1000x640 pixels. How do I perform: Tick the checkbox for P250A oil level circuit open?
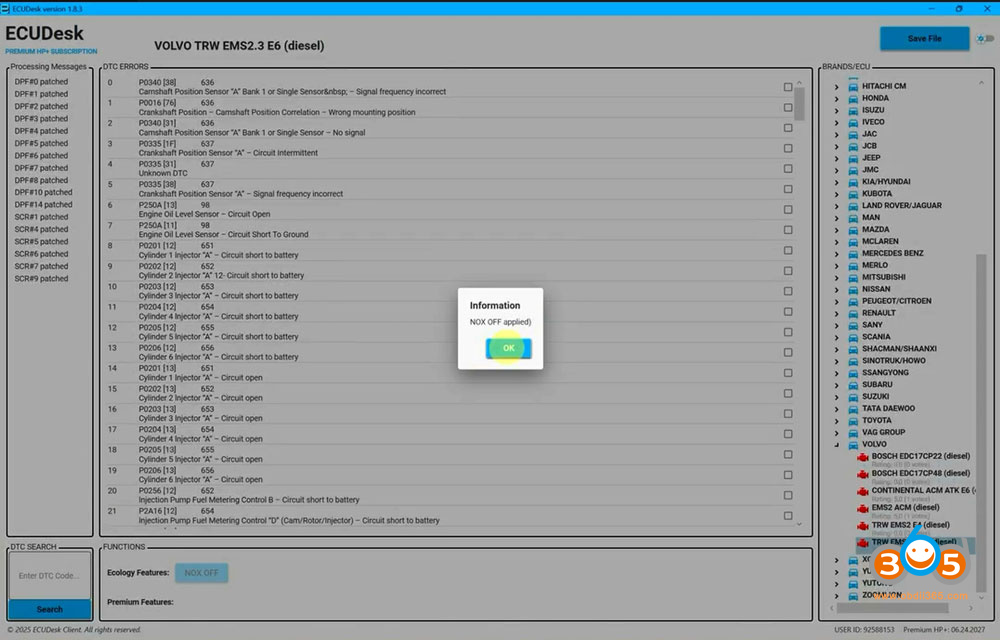click(789, 209)
